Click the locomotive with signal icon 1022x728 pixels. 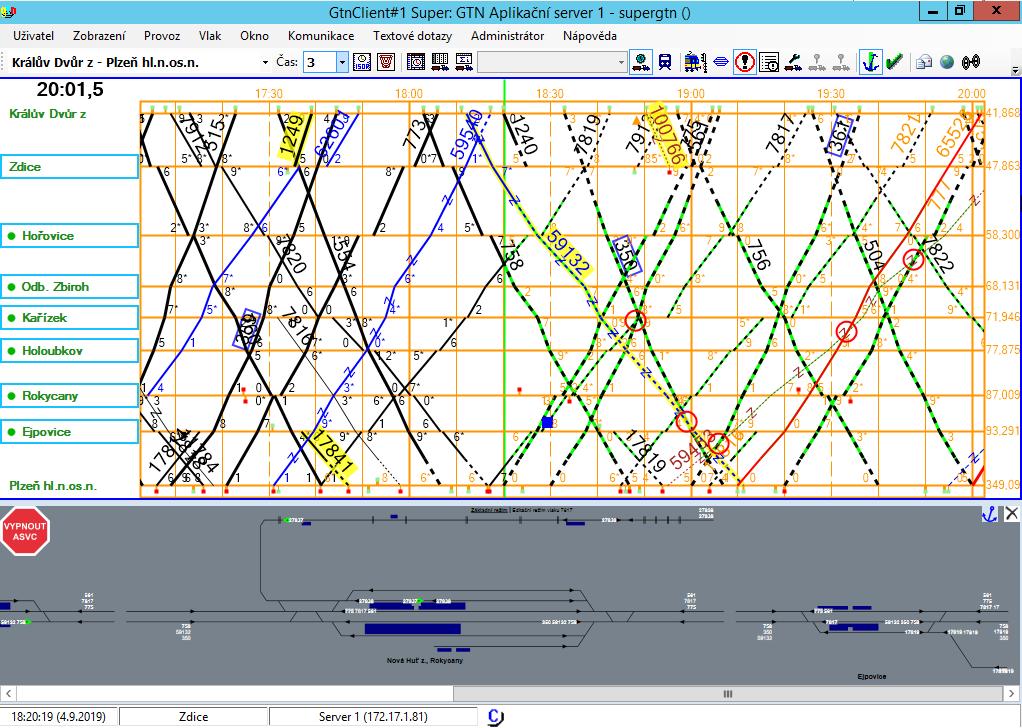coord(696,62)
